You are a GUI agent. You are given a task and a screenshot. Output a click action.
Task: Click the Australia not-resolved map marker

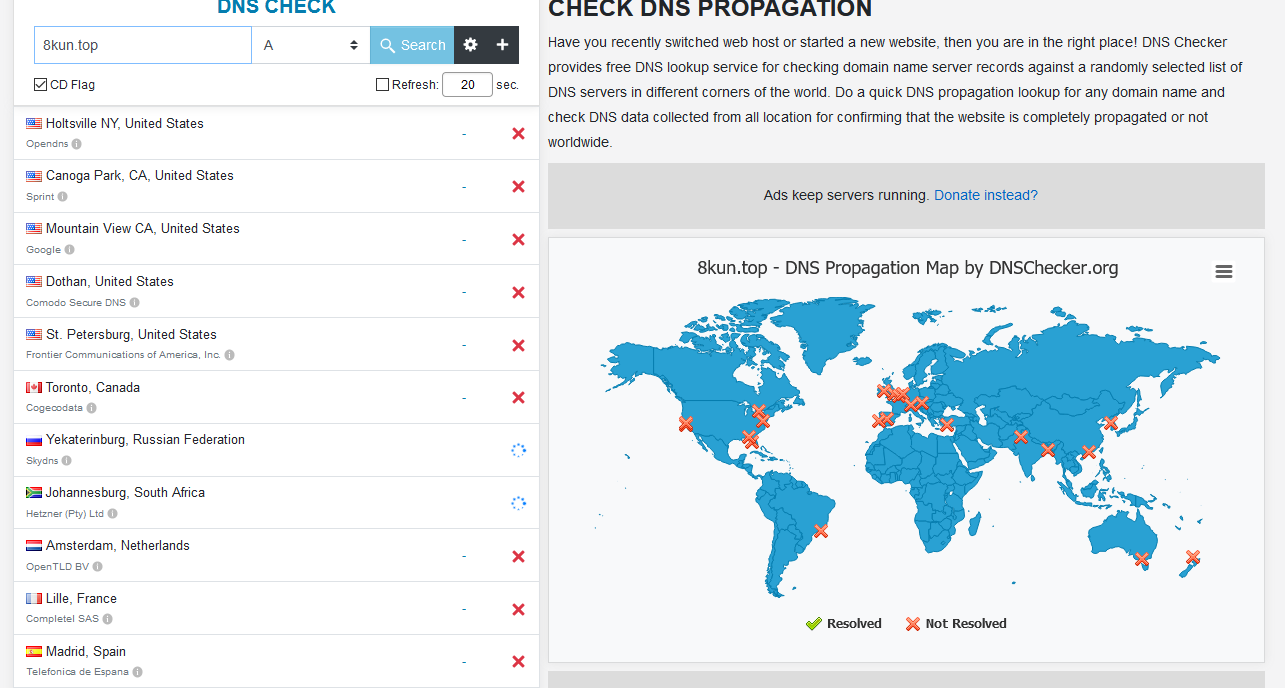tap(1141, 560)
